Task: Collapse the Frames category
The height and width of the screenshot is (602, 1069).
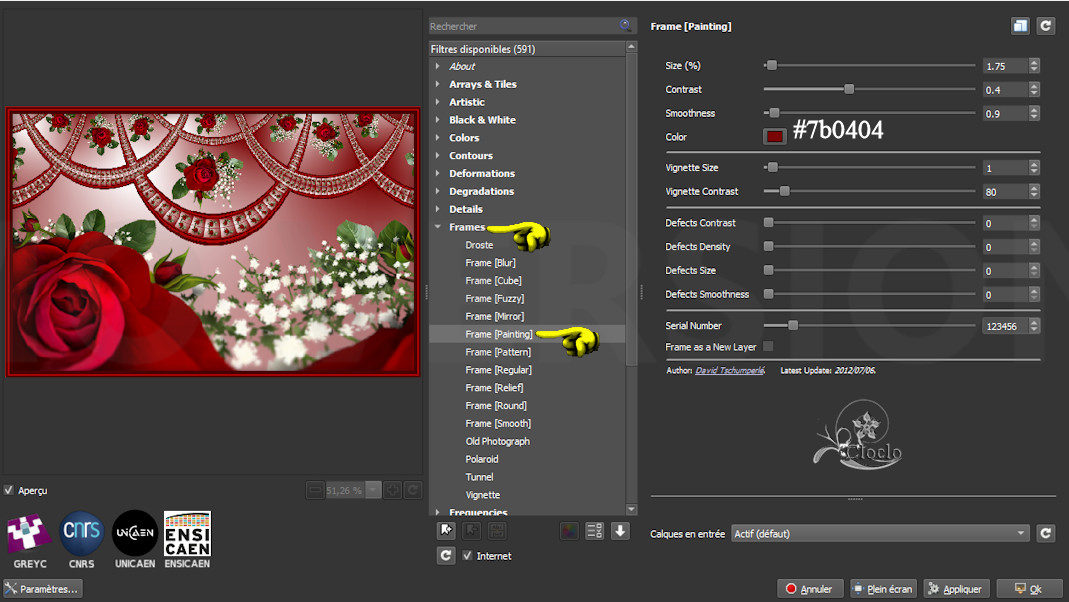Action: click(438, 227)
